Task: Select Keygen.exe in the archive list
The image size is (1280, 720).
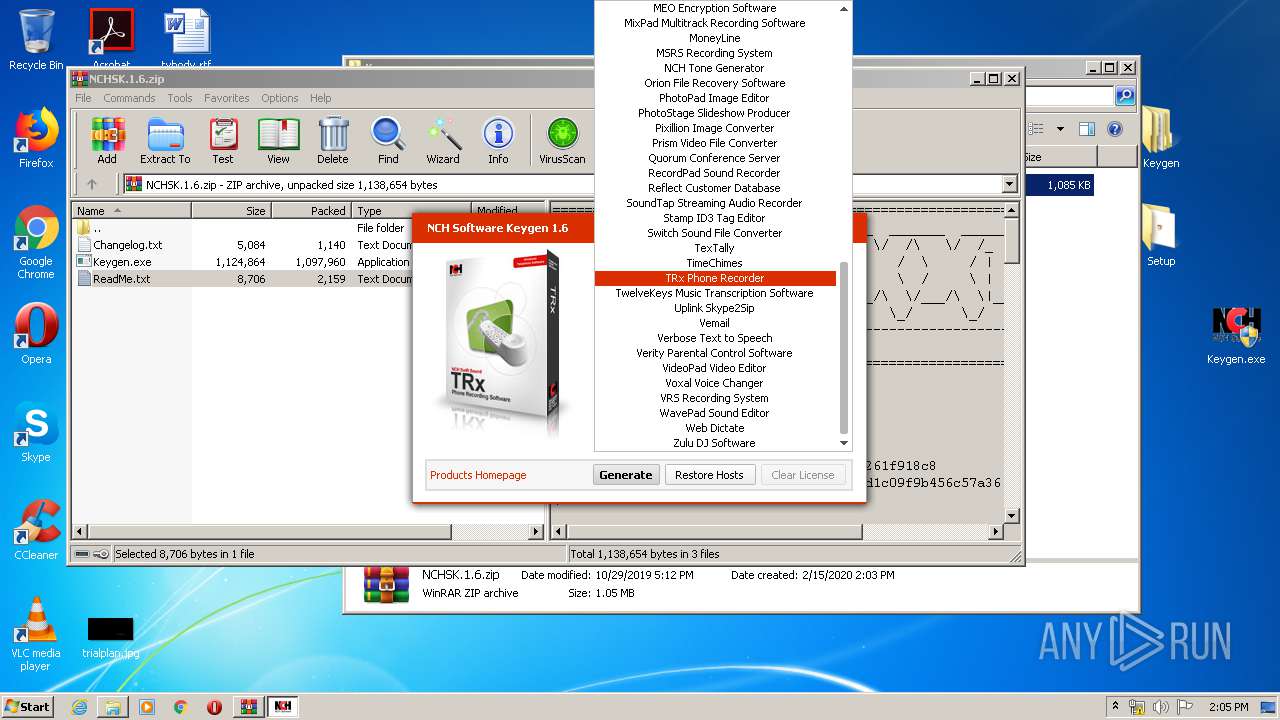Action: (122, 262)
